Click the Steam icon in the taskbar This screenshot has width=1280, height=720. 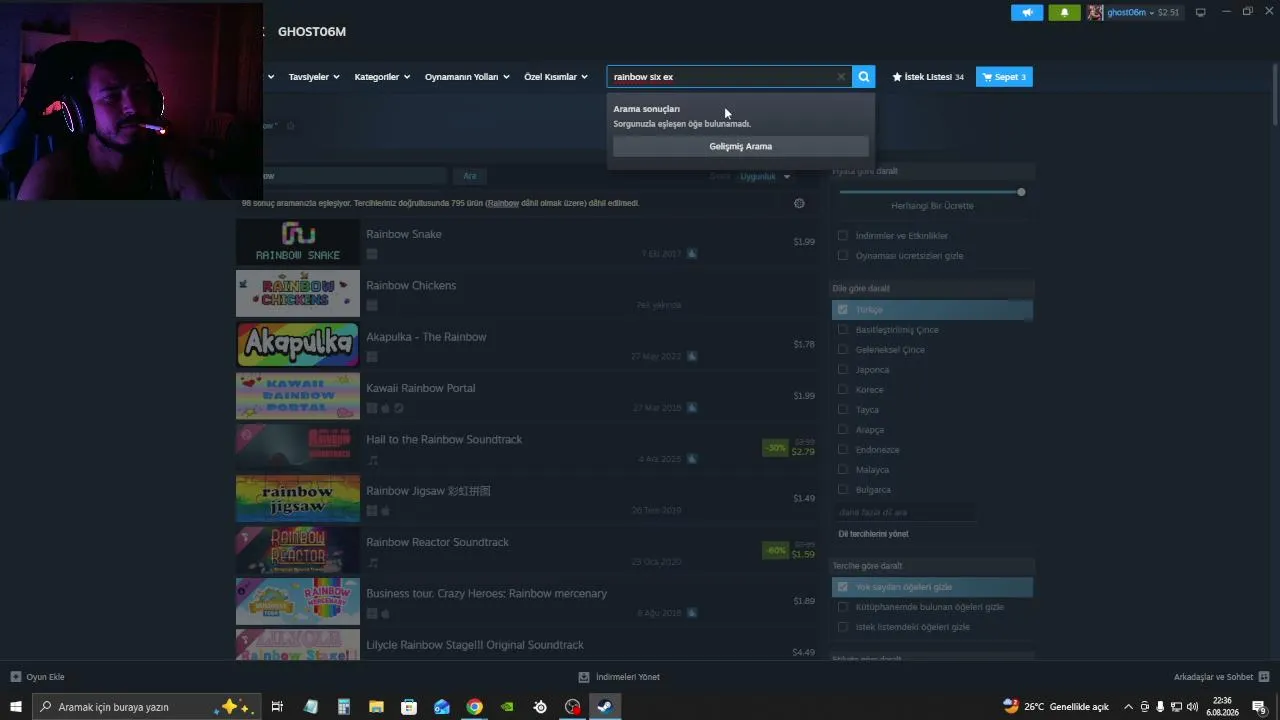(x=605, y=707)
